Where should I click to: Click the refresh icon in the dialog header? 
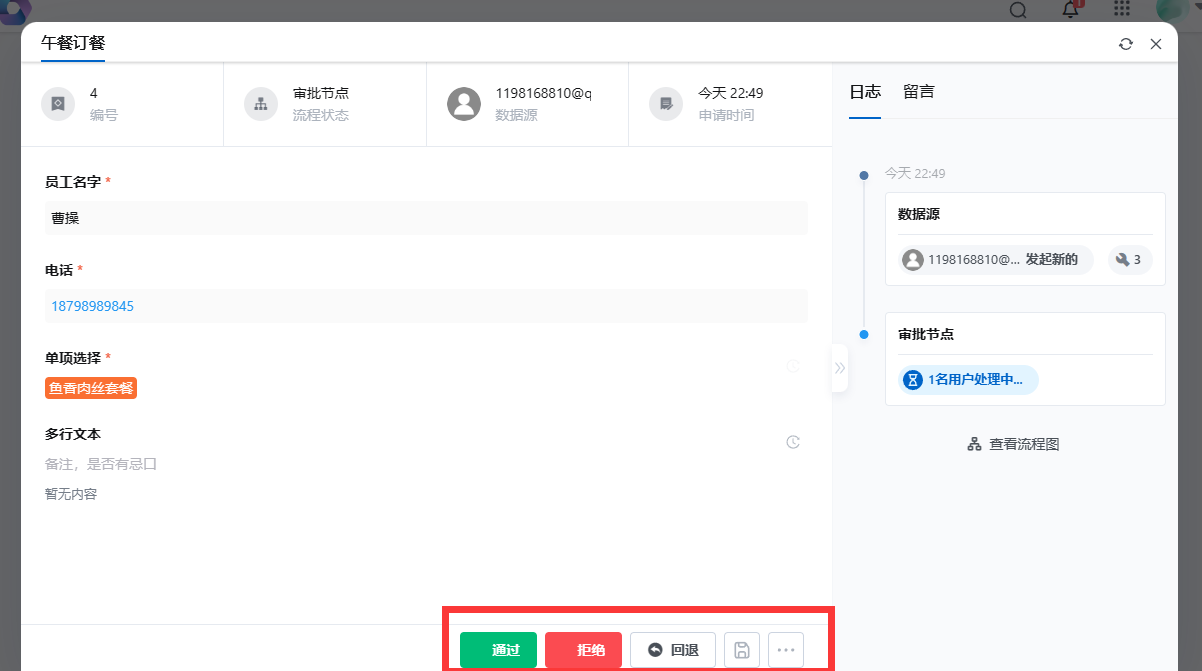[x=1126, y=44]
